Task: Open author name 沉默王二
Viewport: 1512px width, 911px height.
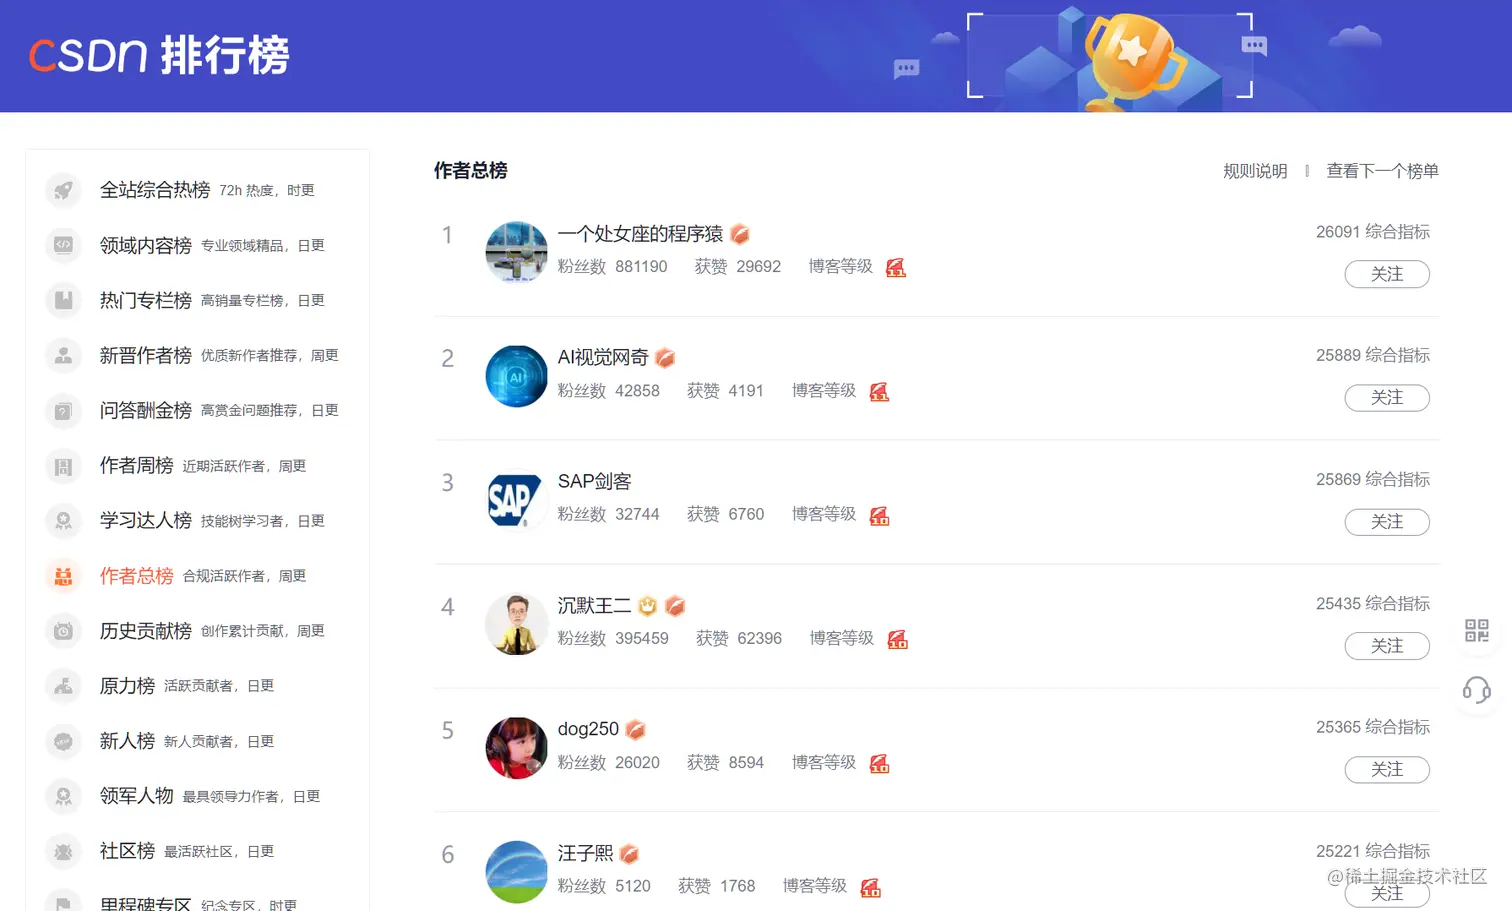Action: point(594,606)
